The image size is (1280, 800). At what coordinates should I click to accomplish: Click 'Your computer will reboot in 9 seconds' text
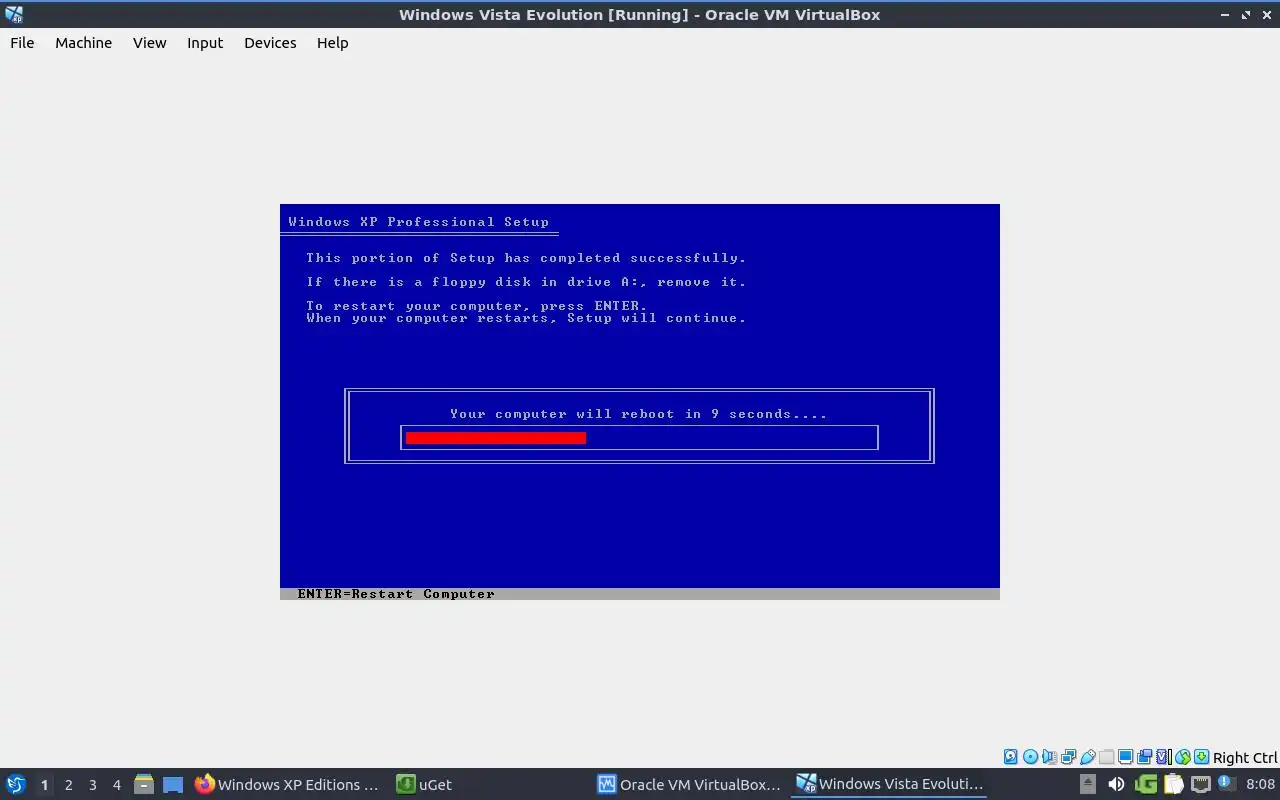[639, 414]
